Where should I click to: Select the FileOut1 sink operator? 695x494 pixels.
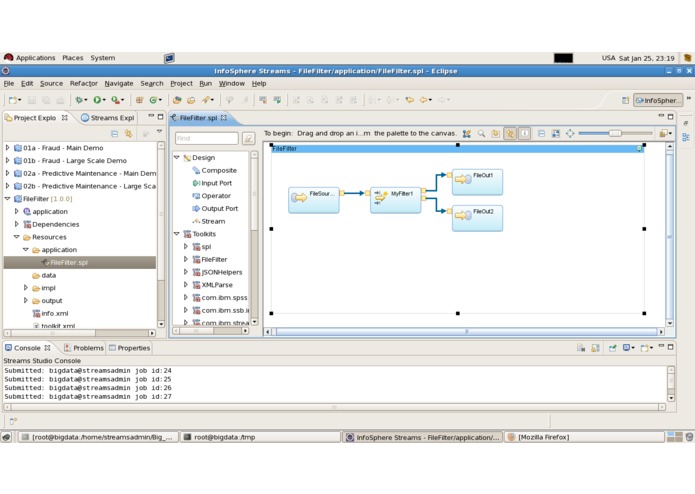(477, 182)
